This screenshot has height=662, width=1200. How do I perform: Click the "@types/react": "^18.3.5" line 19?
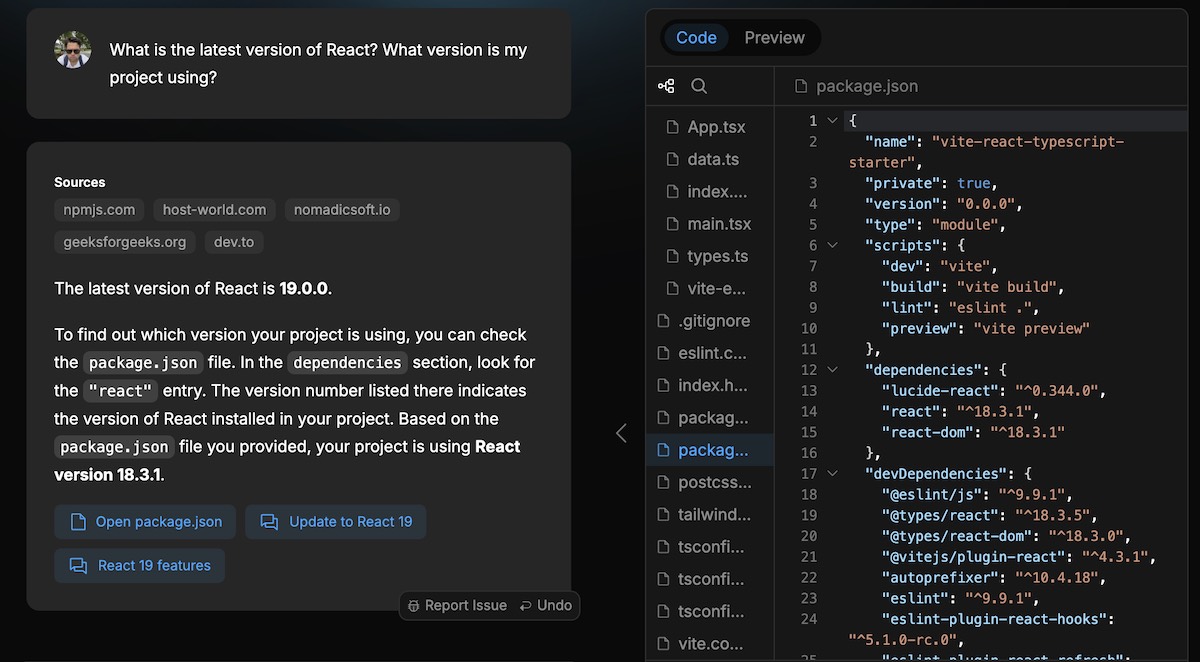(x=989, y=516)
